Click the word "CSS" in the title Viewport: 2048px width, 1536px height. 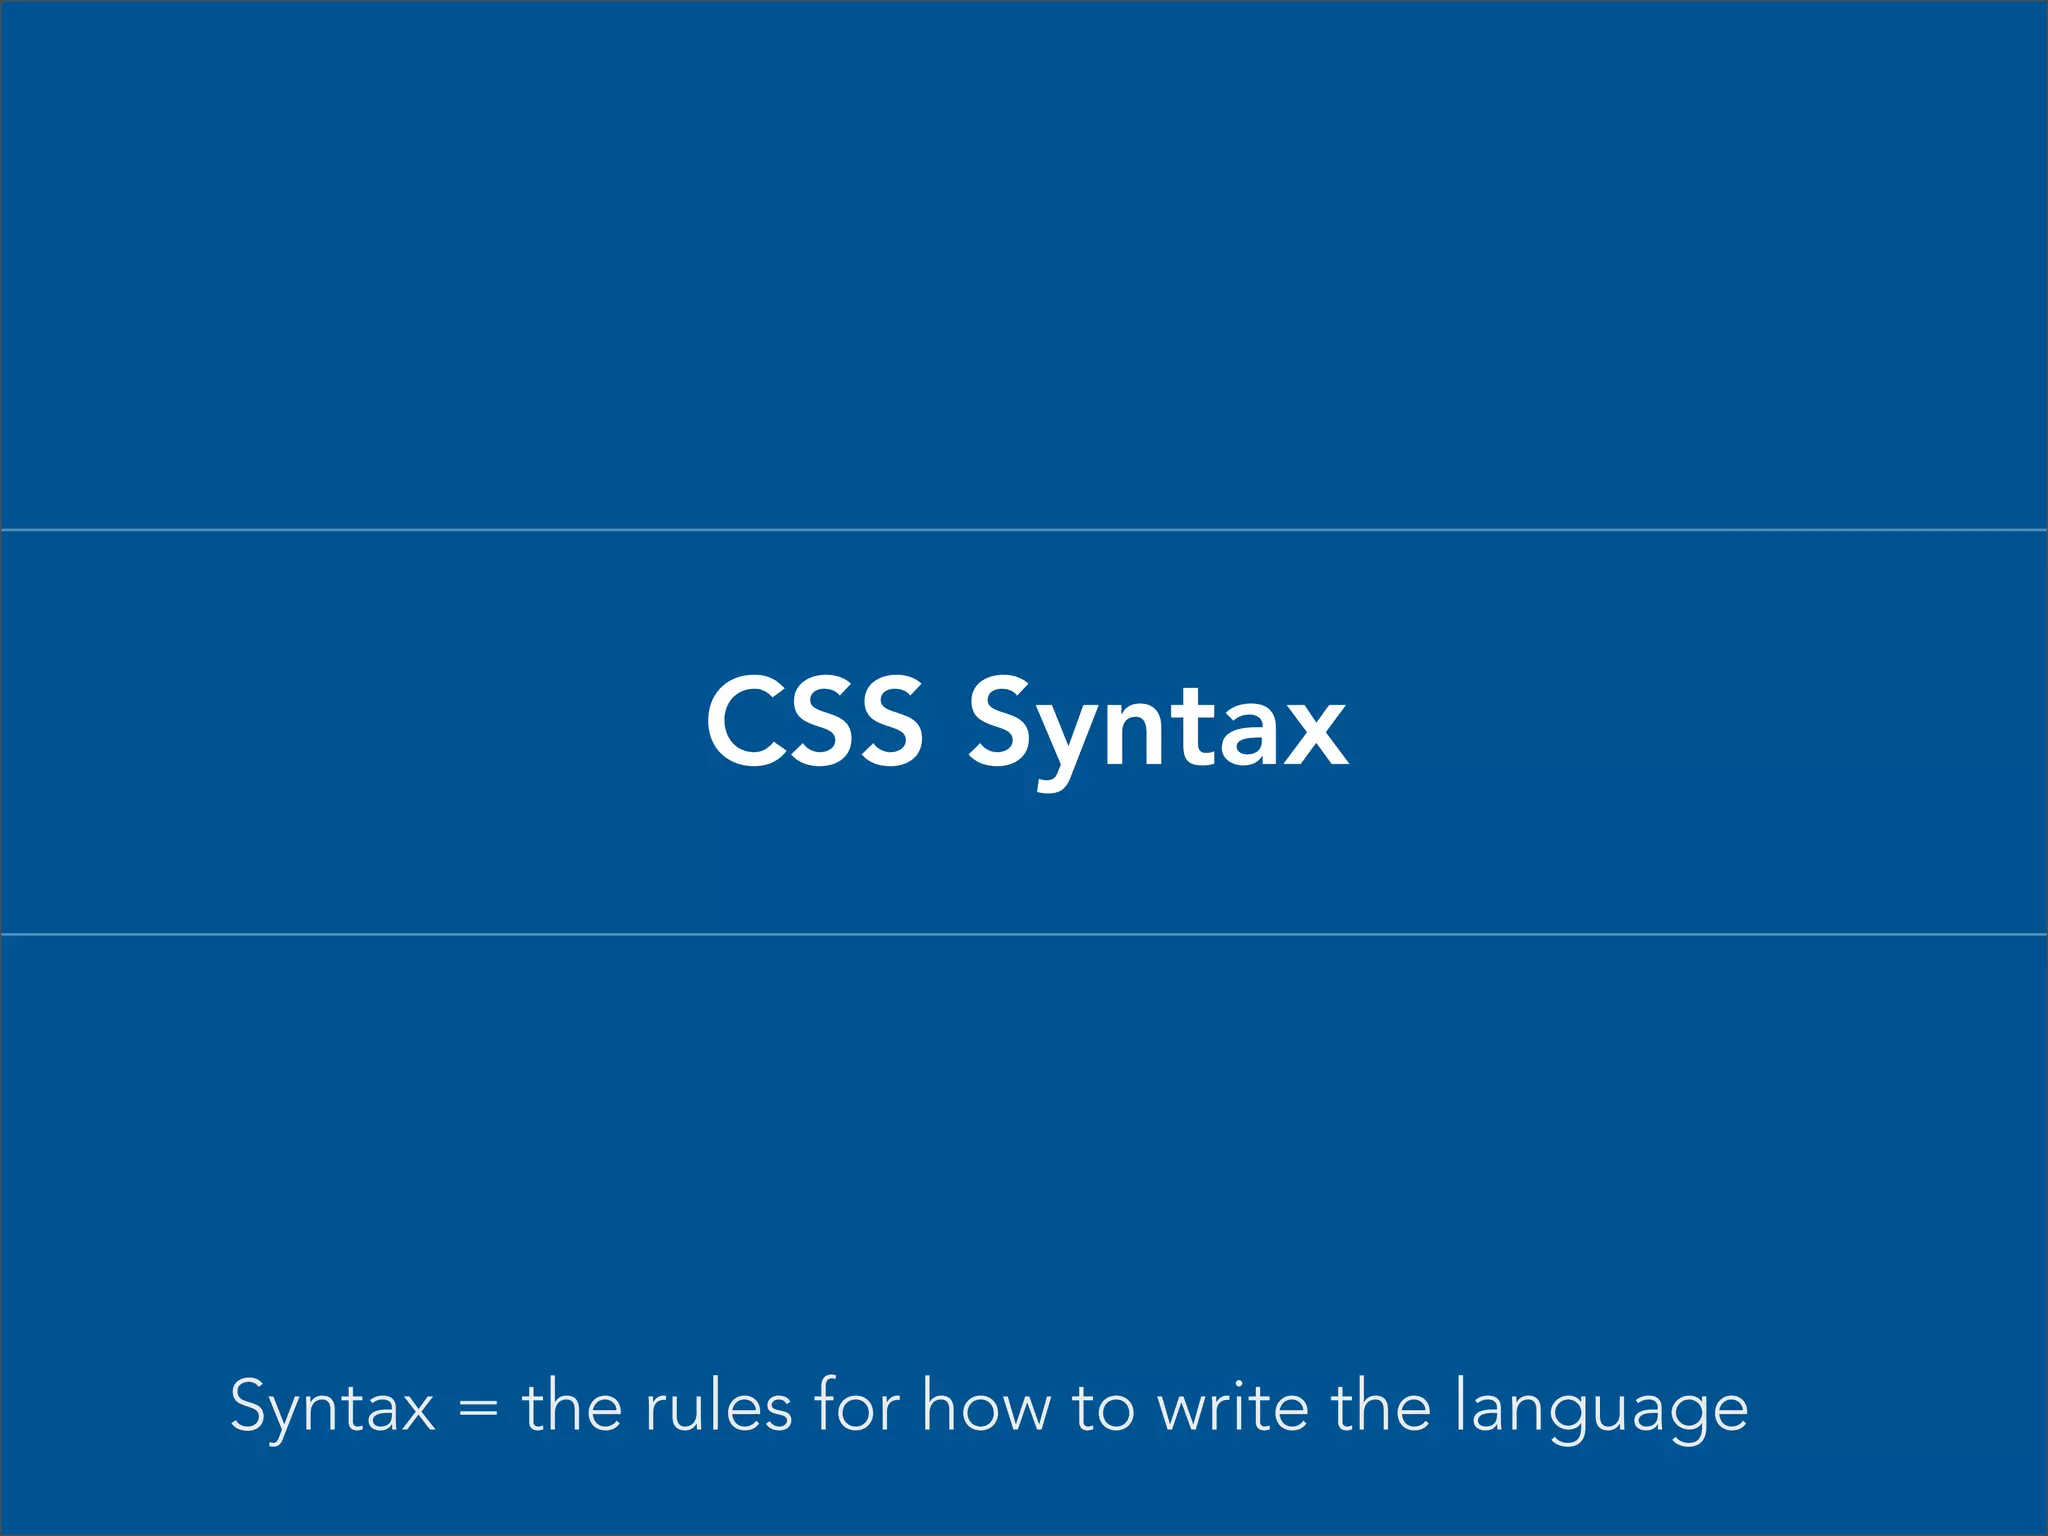tap(814, 722)
